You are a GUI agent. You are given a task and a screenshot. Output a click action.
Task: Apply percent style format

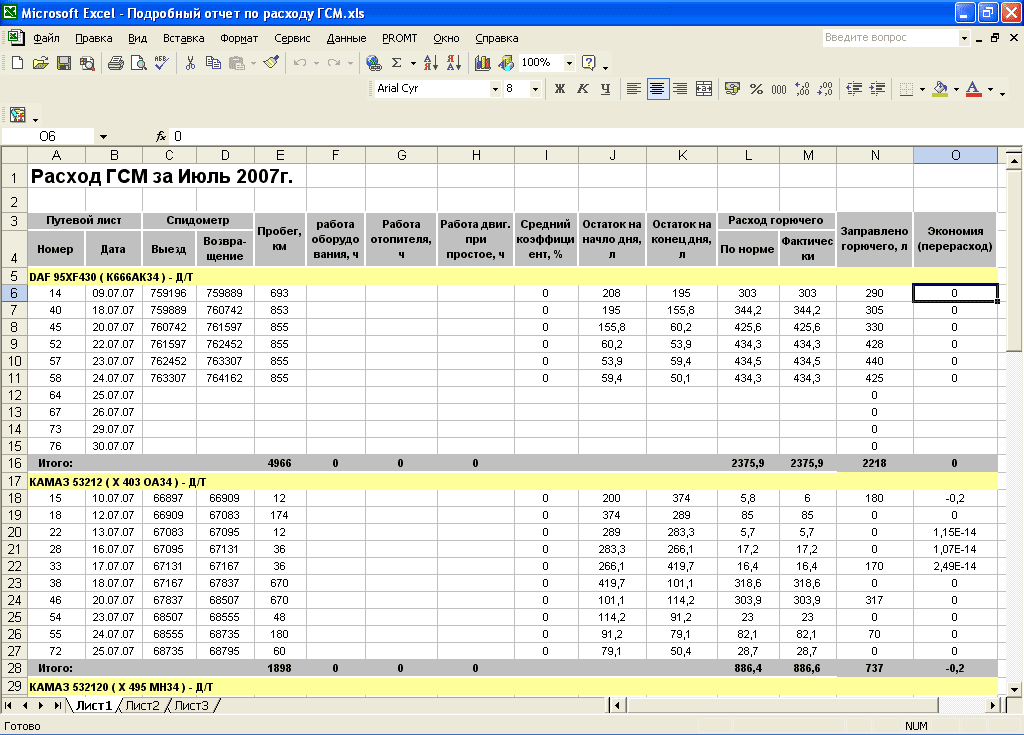pos(756,89)
